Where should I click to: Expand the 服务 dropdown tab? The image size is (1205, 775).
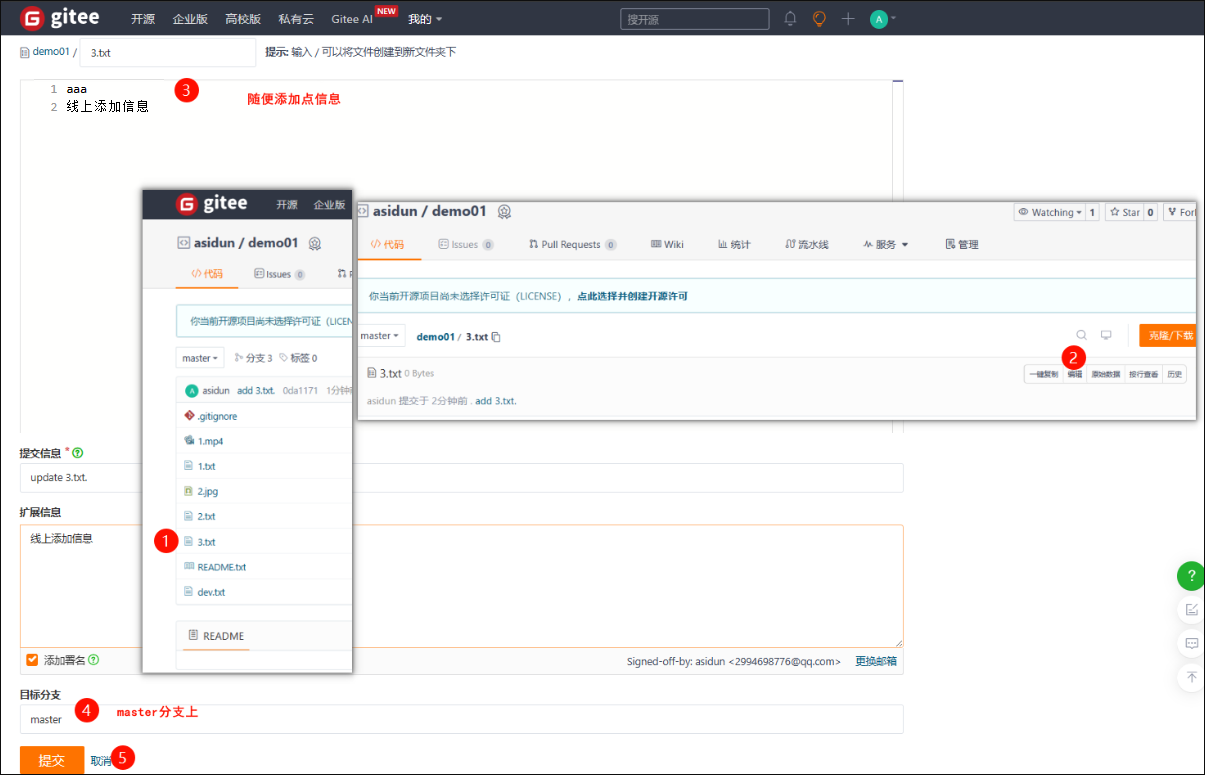click(885, 244)
